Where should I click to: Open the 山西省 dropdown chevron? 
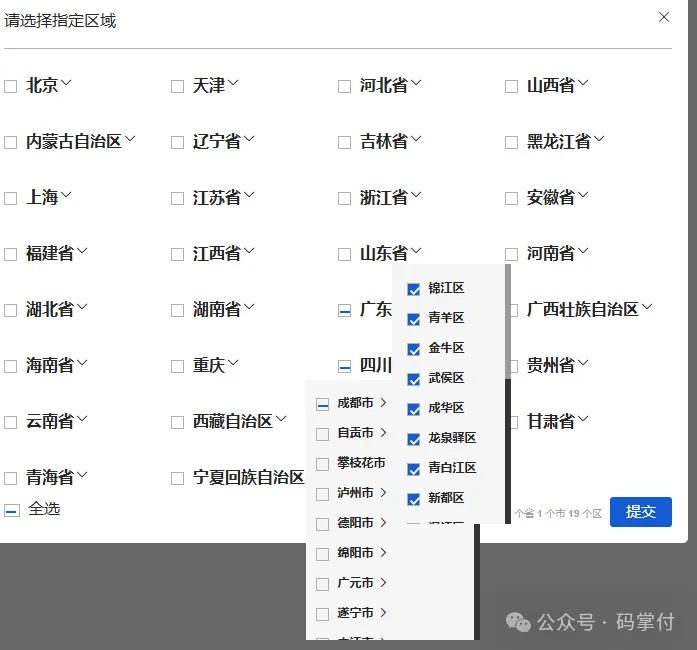[583, 82]
